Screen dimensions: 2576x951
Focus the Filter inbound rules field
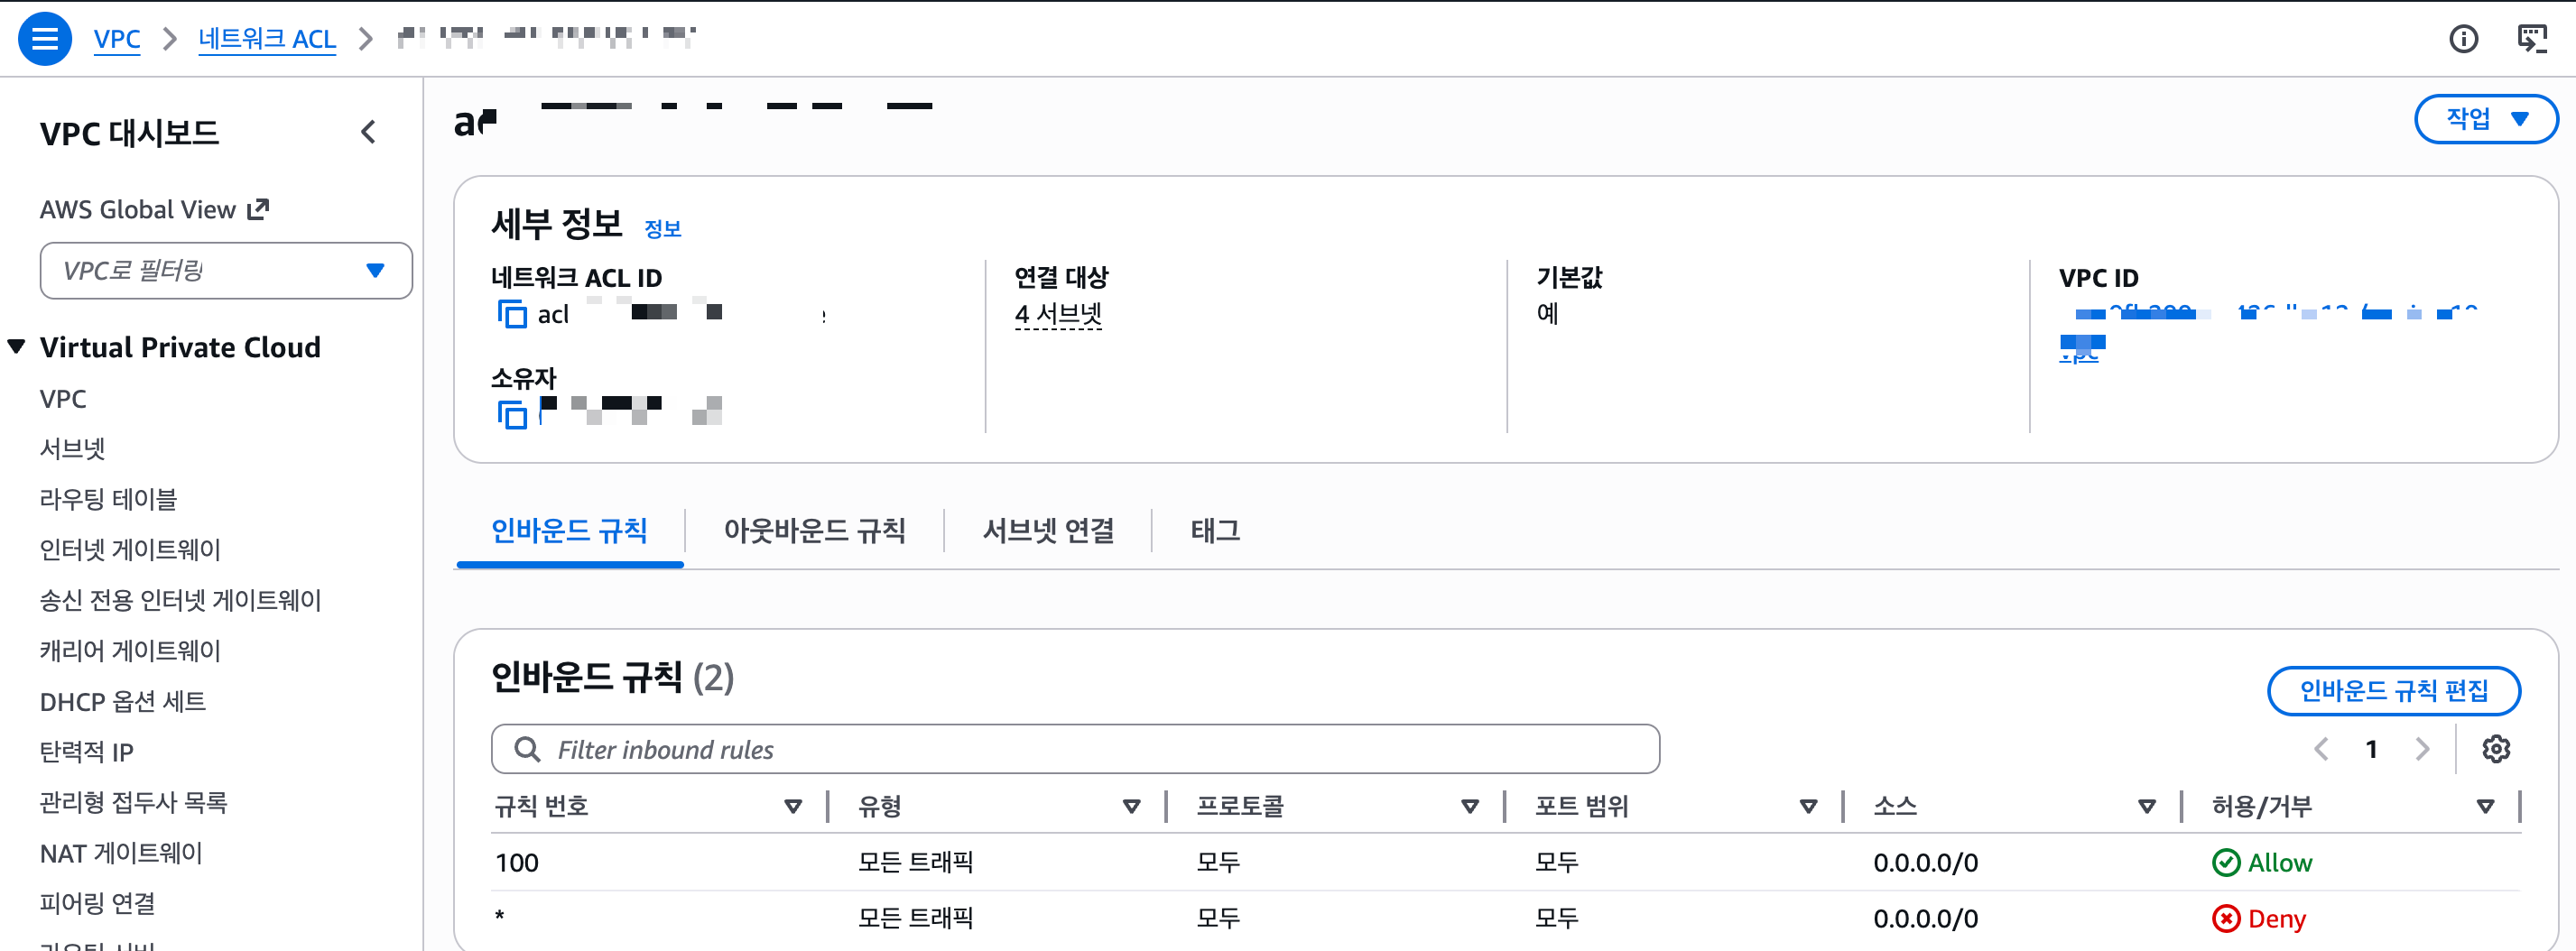point(1075,749)
